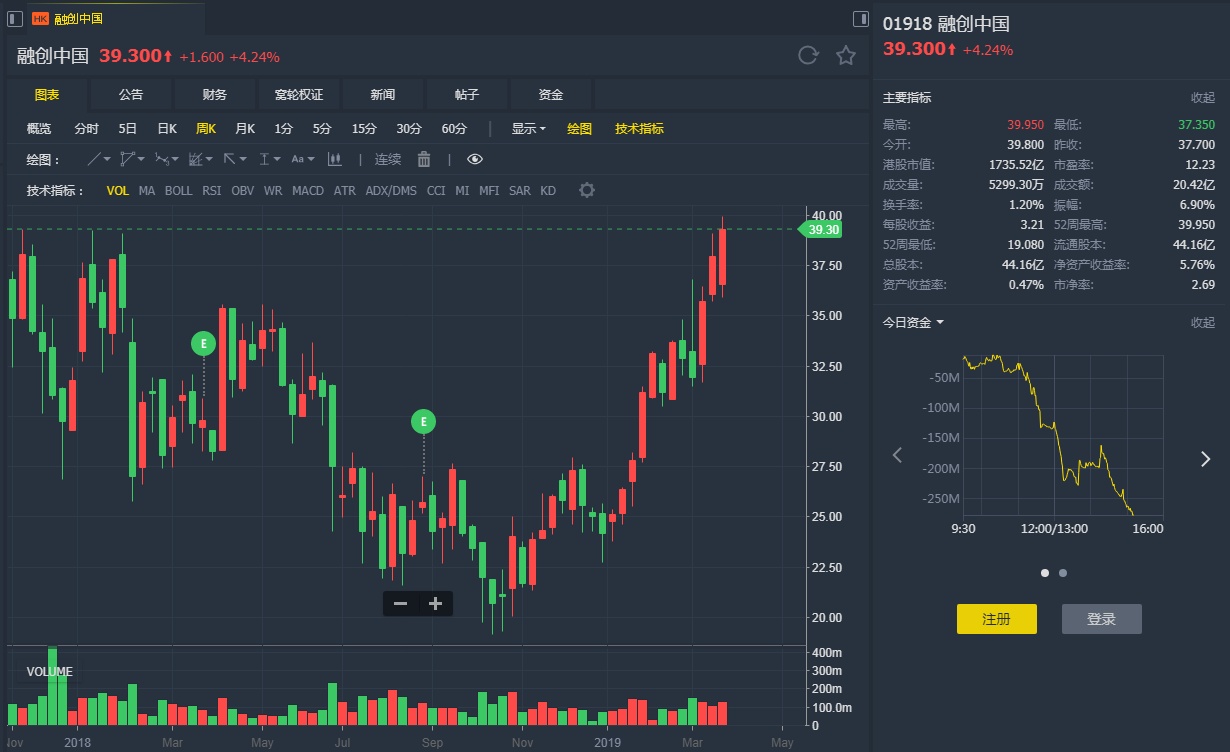Screen dimensions: 1230x752
Task: Select the 月K chart period
Action: [245, 128]
